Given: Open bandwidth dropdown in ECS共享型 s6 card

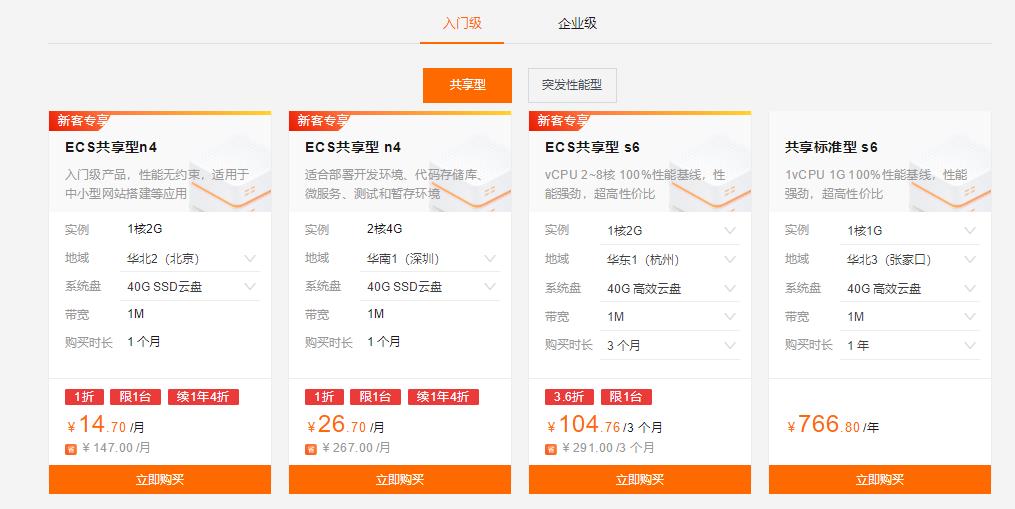Looking at the screenshot, I should (670, 317).
